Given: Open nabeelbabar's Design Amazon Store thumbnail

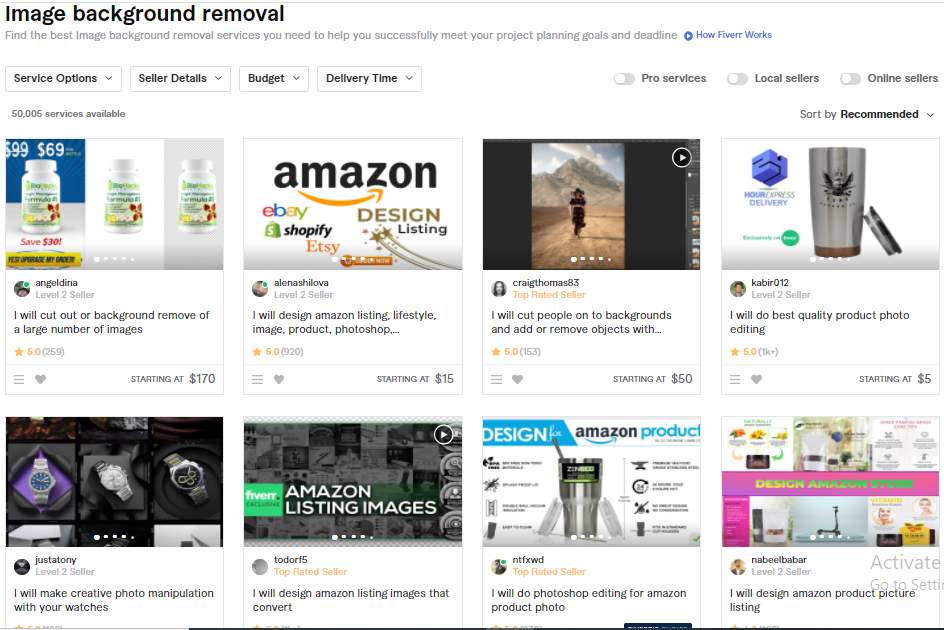Looking at the screenshot, I should (830, 482).
